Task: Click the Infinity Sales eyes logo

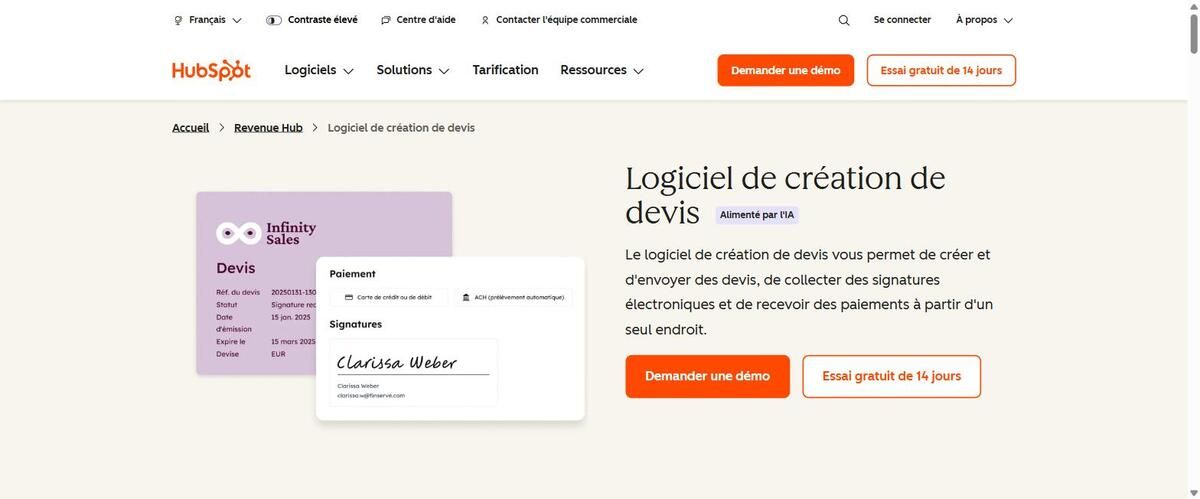Action: (238, 233)
